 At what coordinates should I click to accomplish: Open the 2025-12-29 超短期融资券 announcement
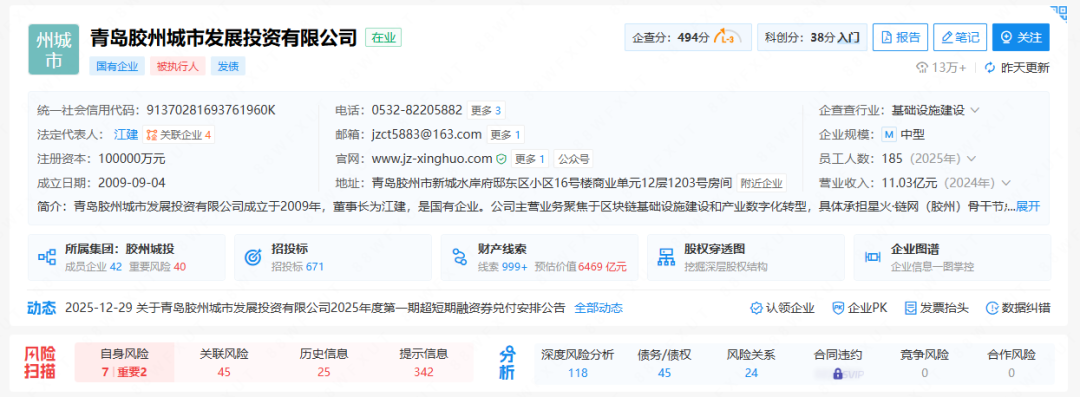[314, 308]
